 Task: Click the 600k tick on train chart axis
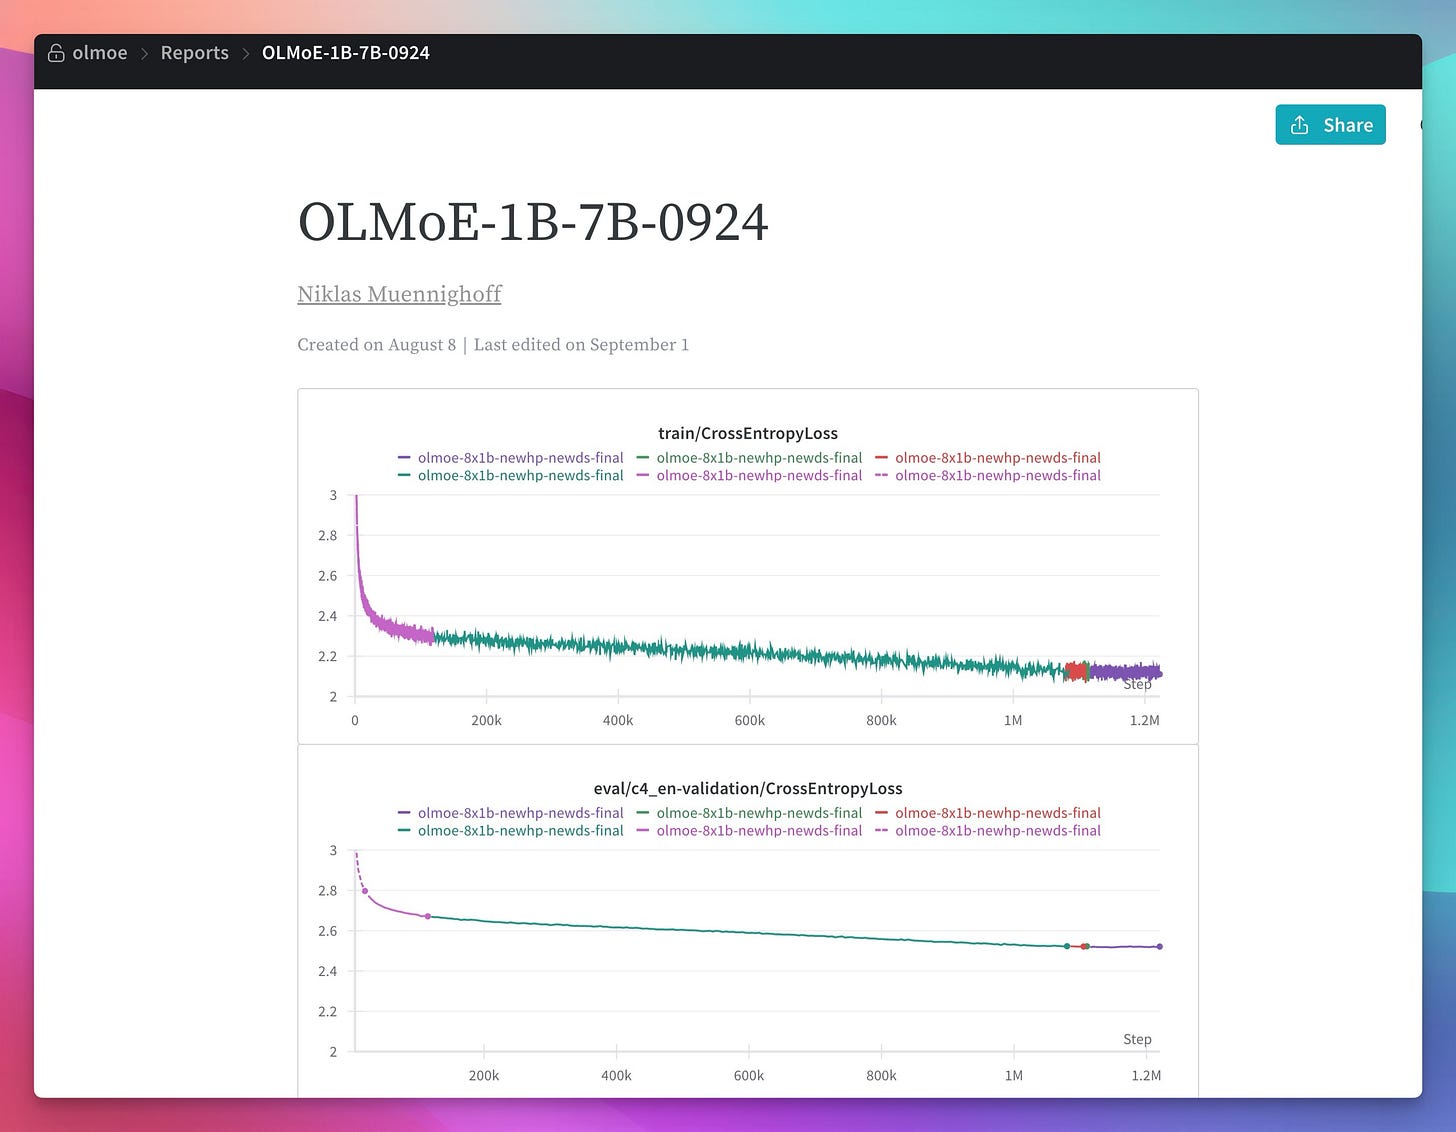750,720
